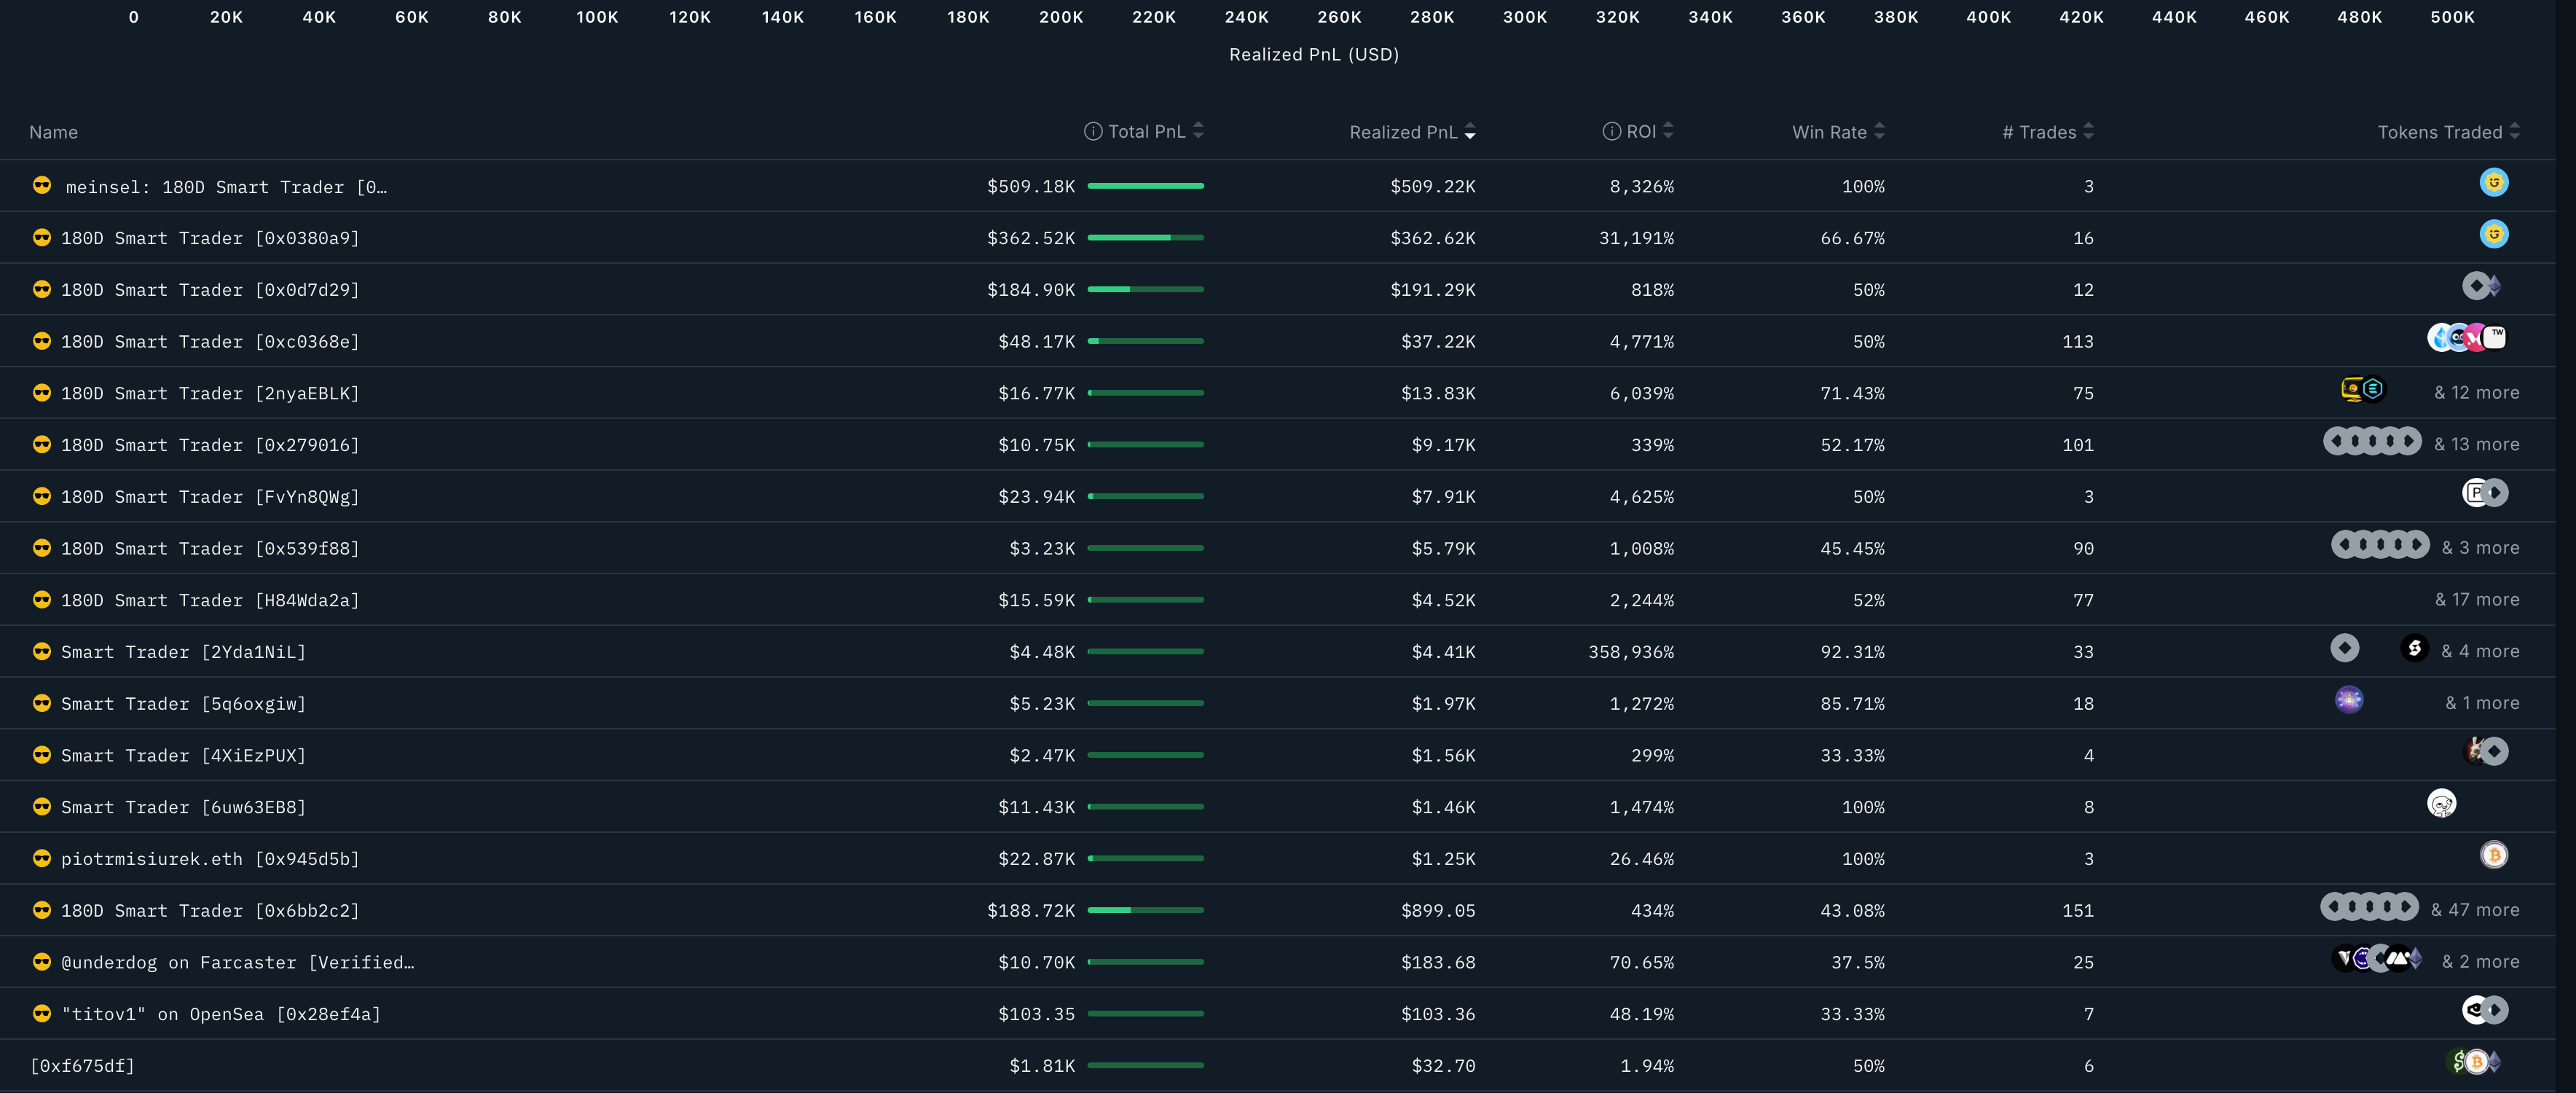This screenshot has width=2576, height=1093.
Task: Click the white face token icon in 6uw63EB8 row
Action: (2441, 804)
